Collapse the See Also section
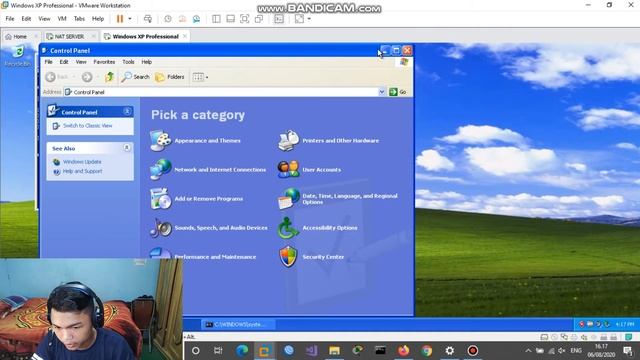This screenshot has height=360, width=640. click(127, 148)
